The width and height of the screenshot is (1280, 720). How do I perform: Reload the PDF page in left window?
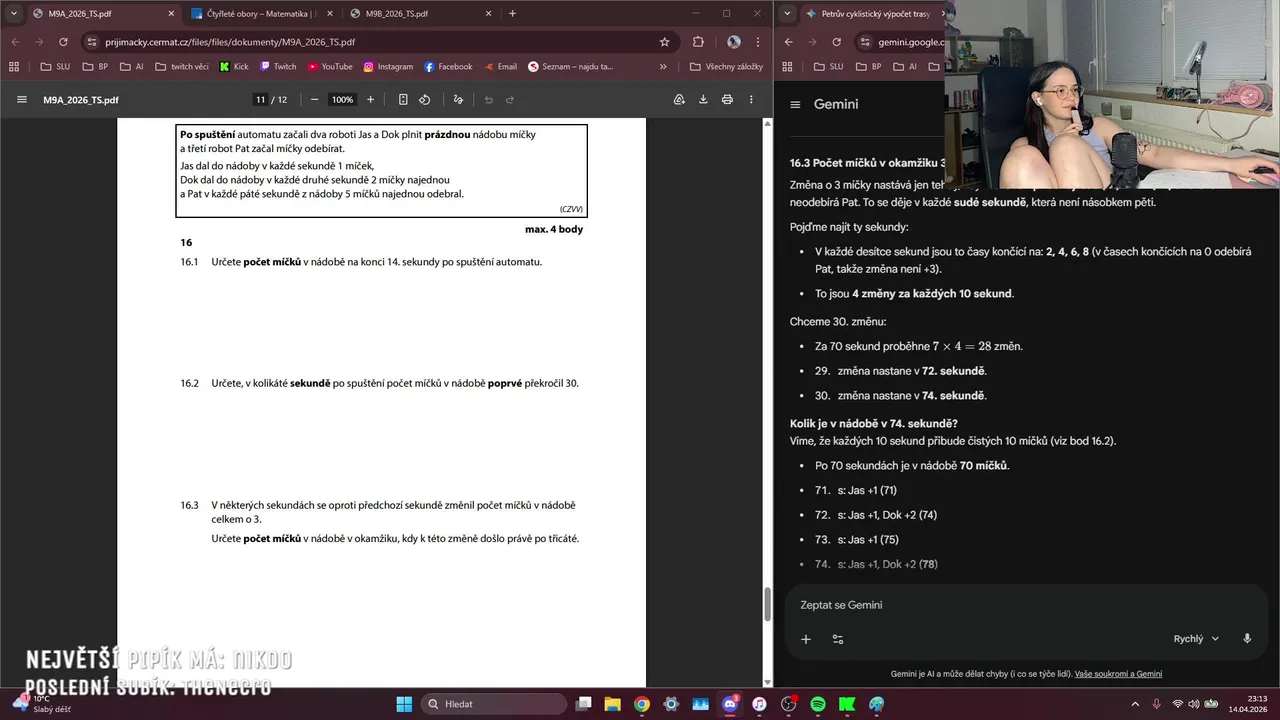click(63, 42)
